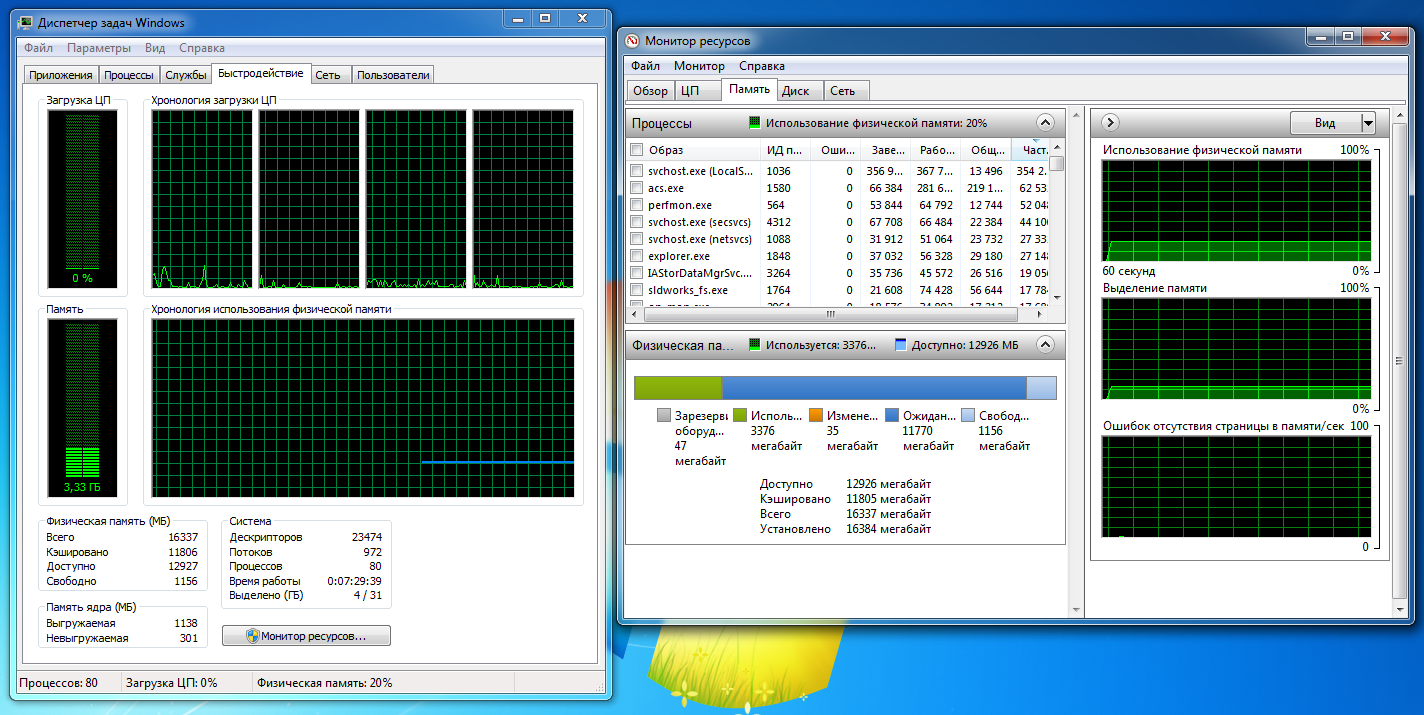Image resolution: width=1424 pixels, height=715 pixels.
Task: Select Память tab in Resource Monitor
Action: click(749, 89)
